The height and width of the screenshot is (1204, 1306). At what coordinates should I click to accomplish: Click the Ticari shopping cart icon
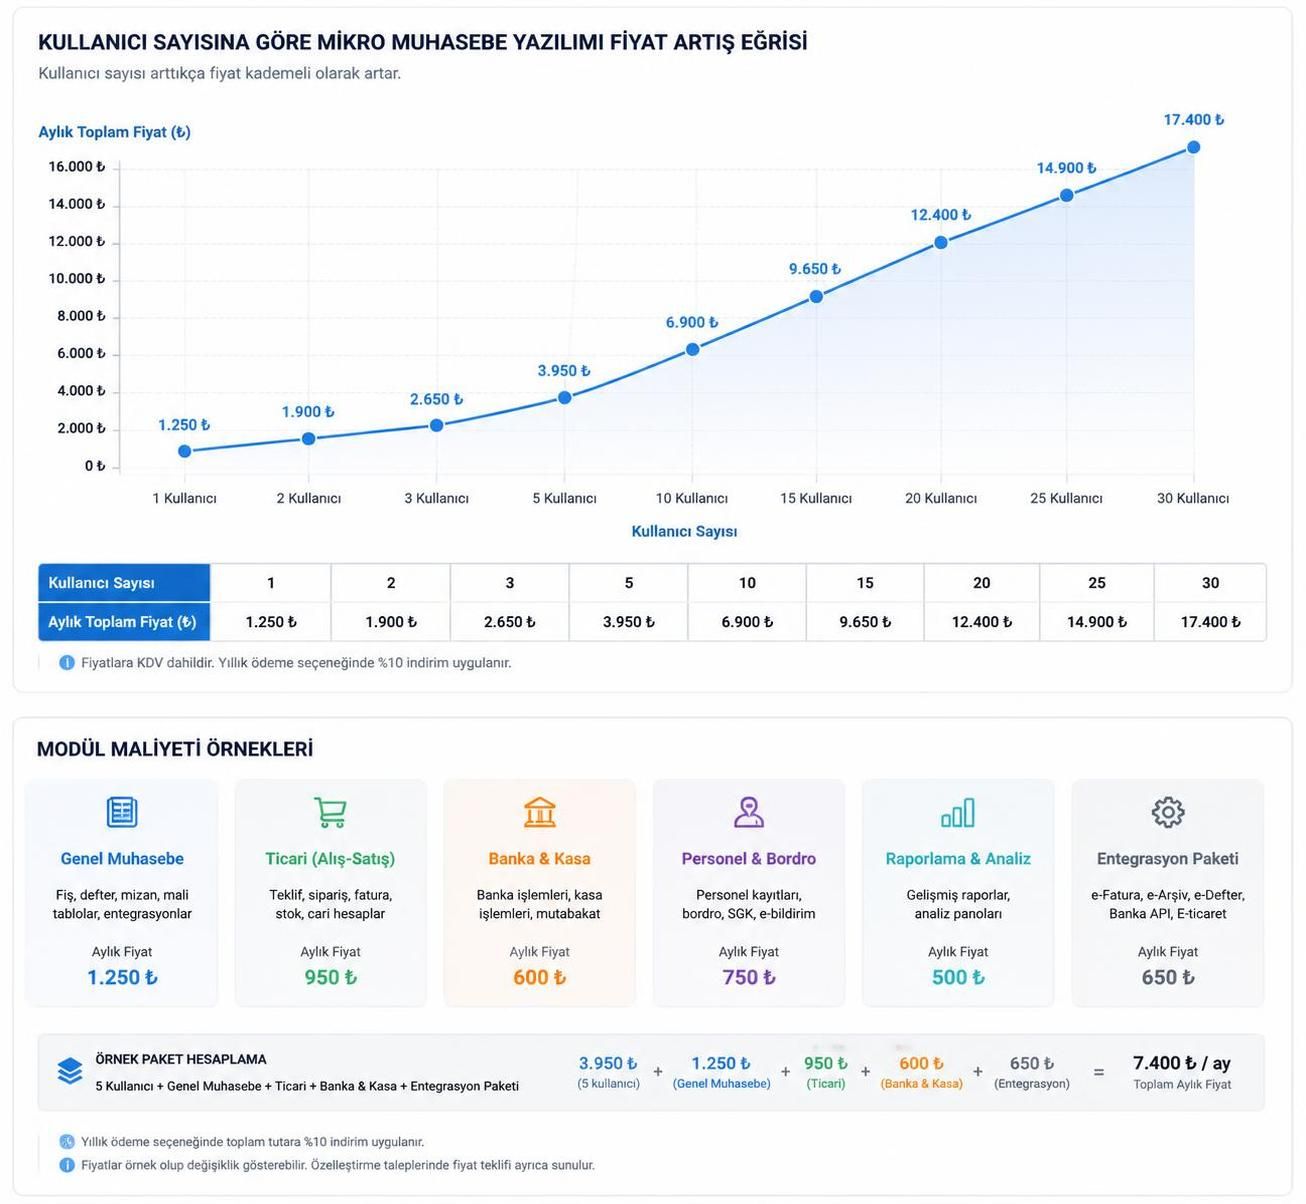coord(330,812)
